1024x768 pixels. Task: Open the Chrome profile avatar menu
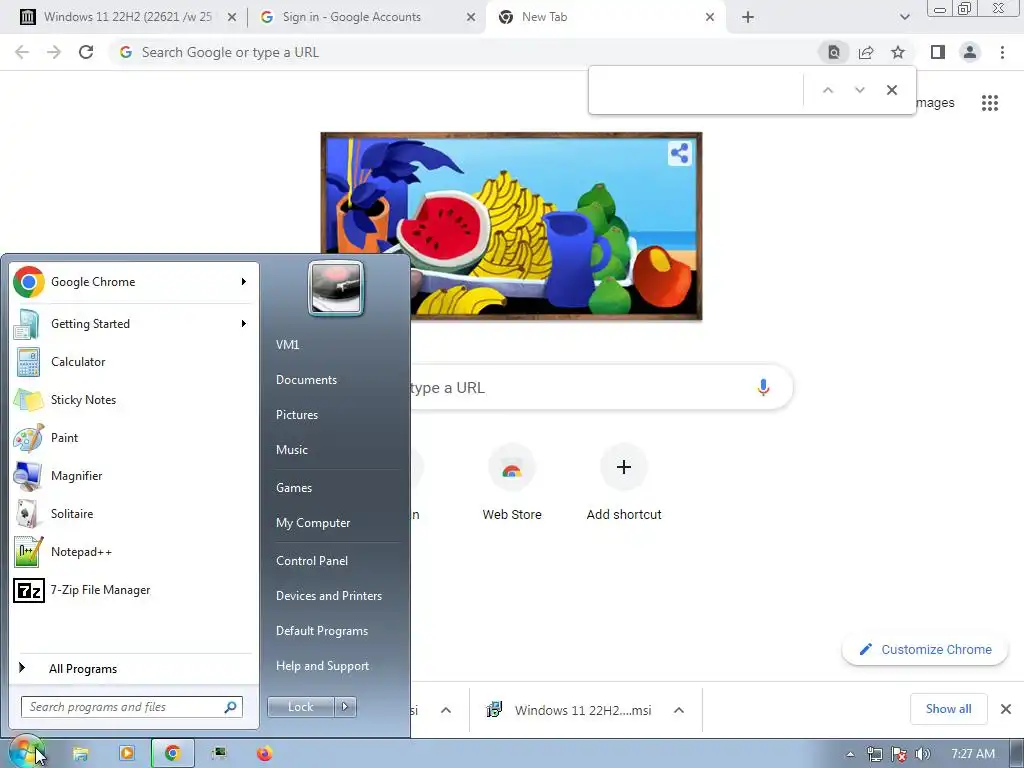(970, 52)
